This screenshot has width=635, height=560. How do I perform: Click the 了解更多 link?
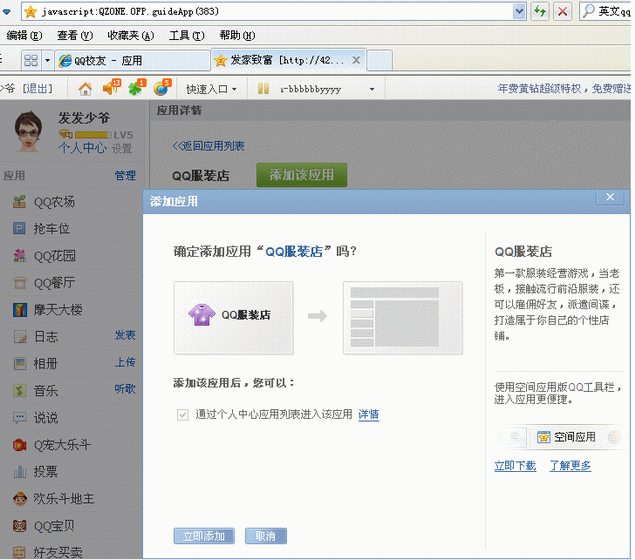570,466
